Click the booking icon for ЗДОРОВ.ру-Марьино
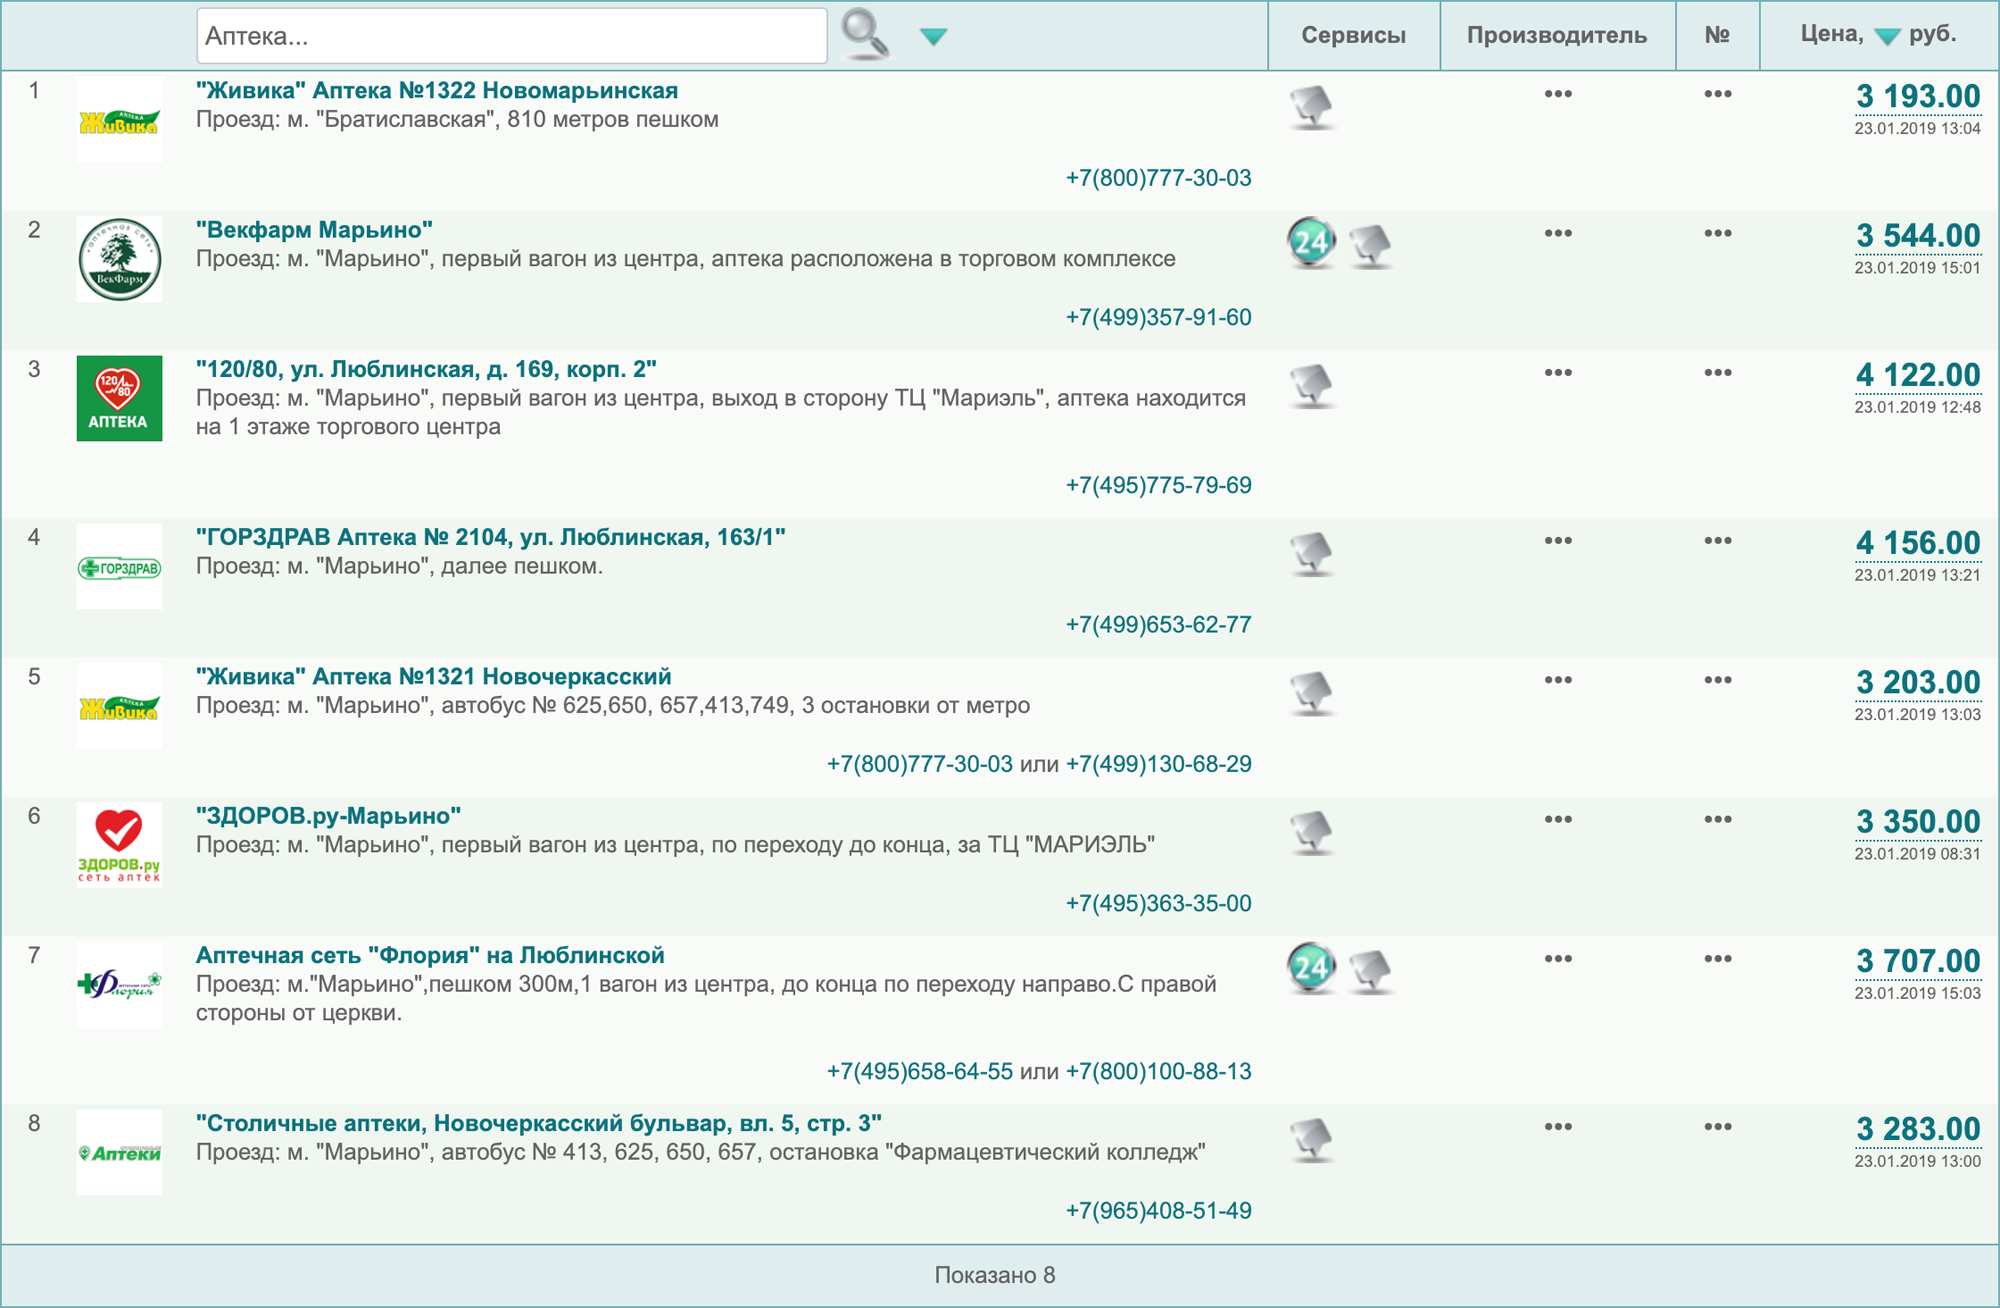This screenshot has height=1308, width=2000. click(1311, 832)
